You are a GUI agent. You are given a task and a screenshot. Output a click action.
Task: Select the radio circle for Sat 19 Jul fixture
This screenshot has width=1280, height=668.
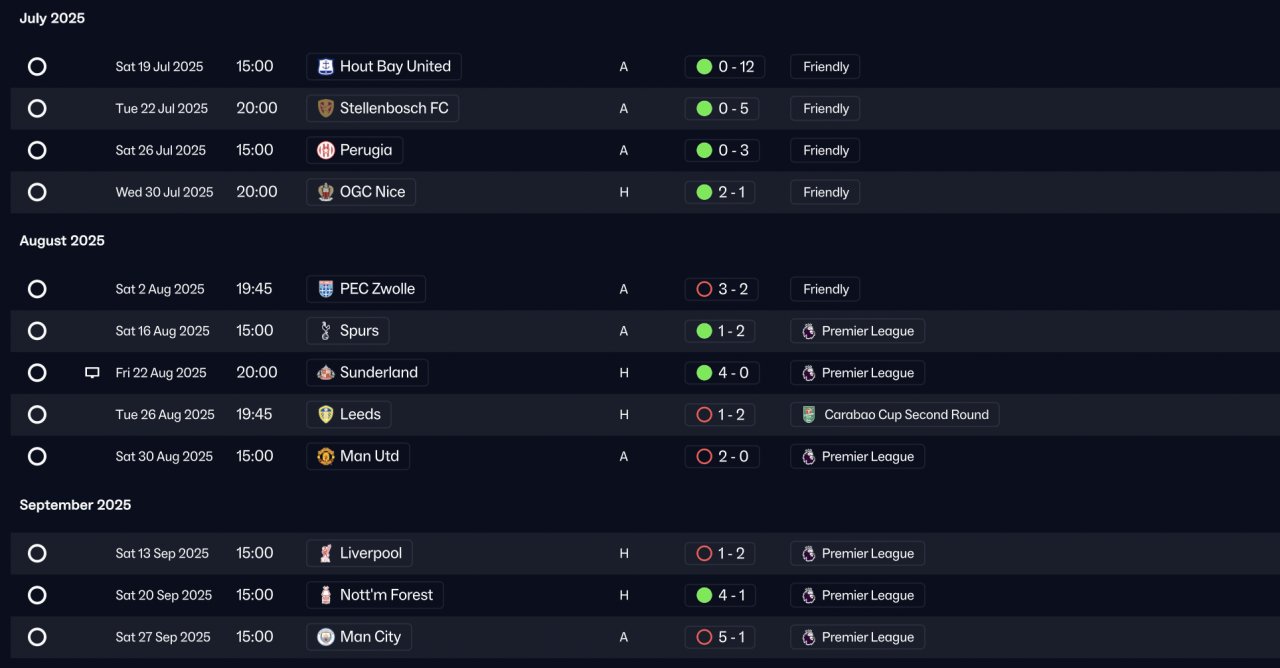(37, 67)
